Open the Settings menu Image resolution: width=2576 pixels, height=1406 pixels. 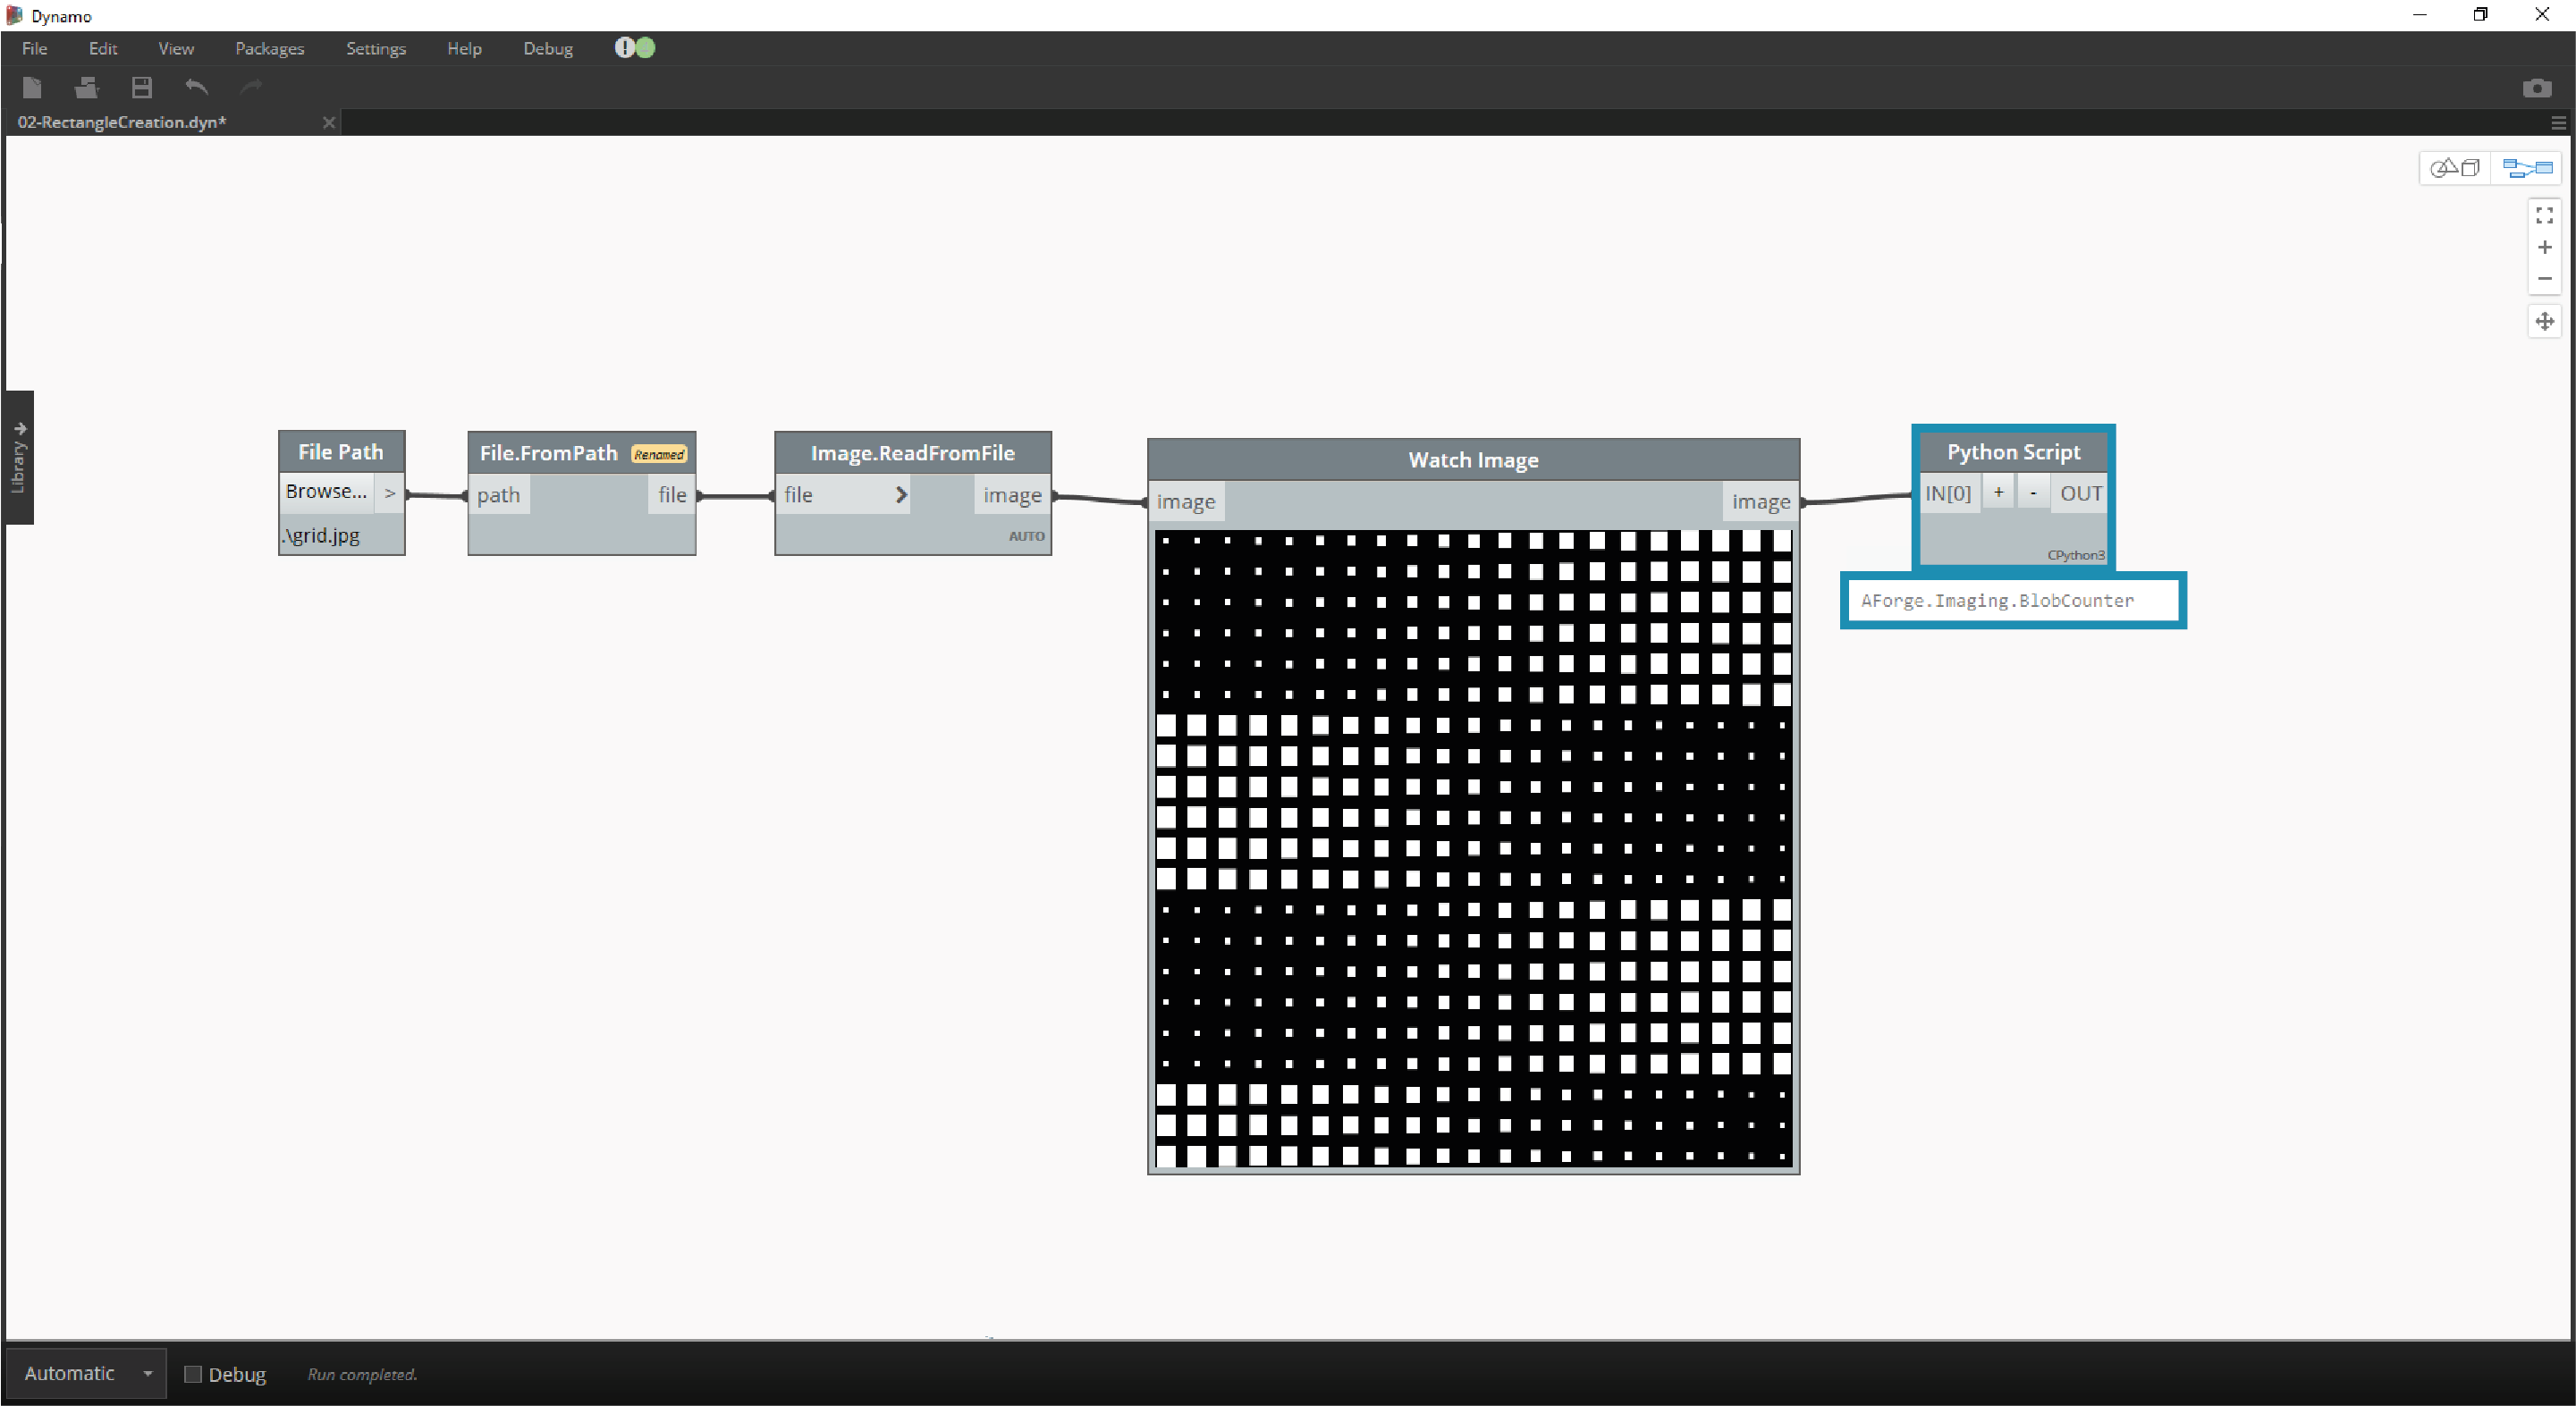(x=375, y=48)
